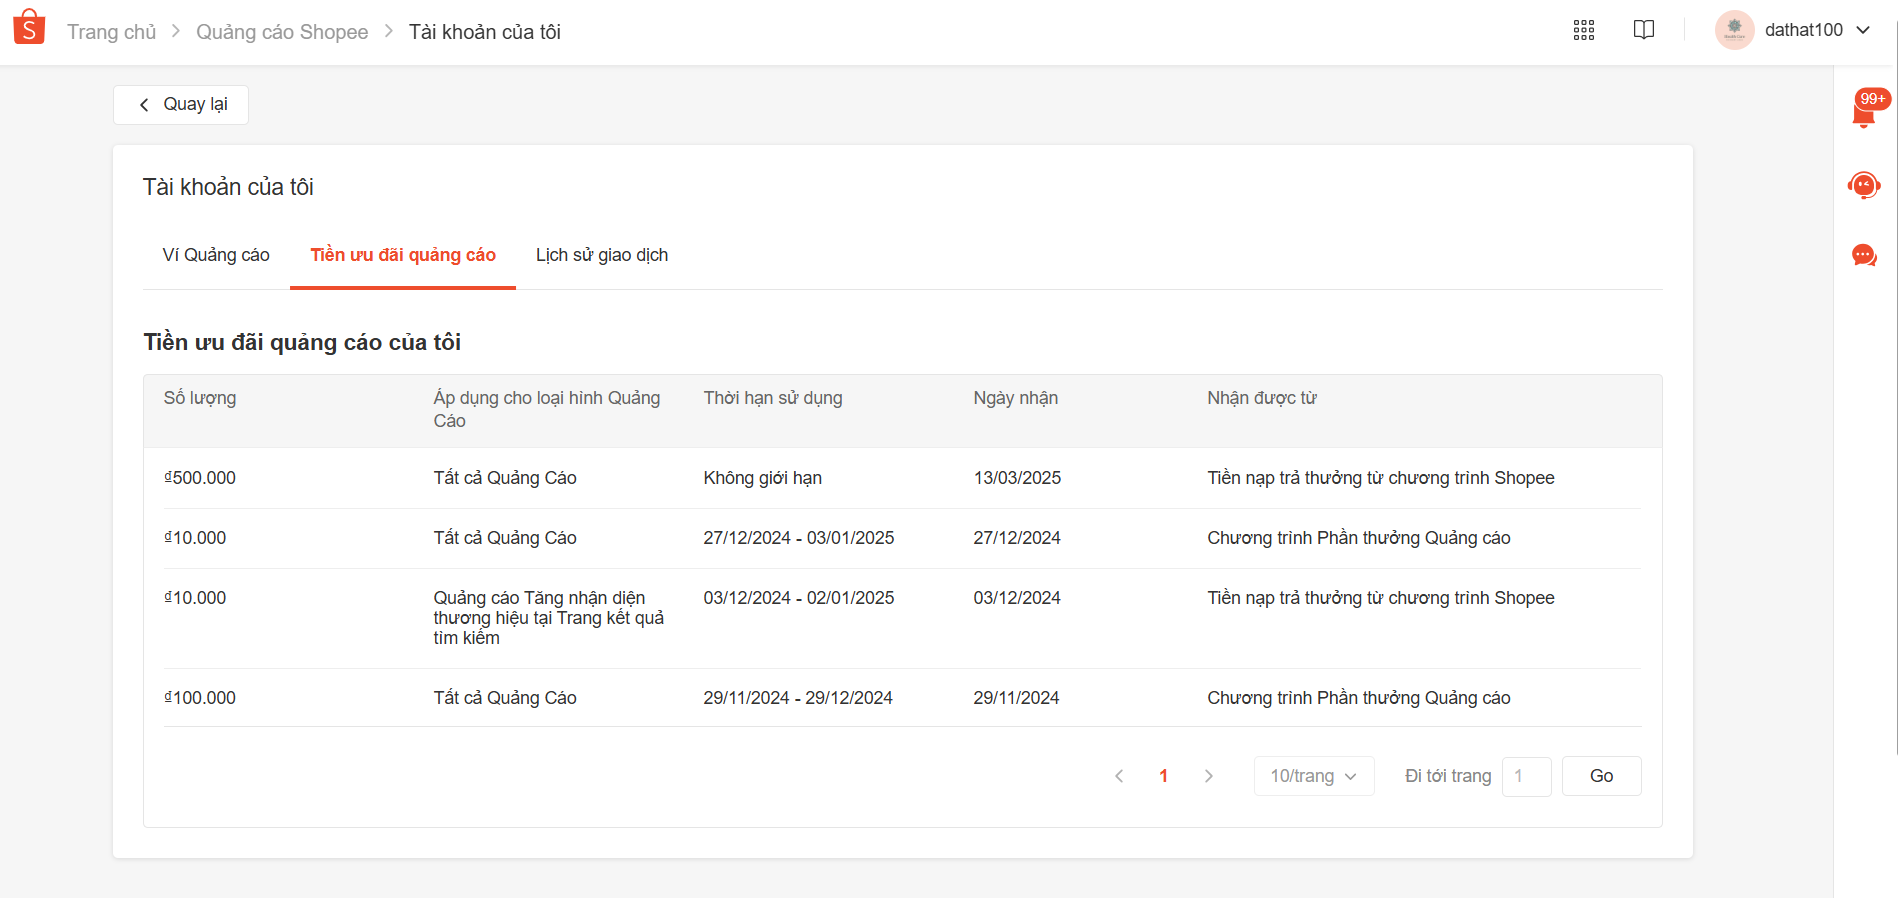Open the Lịch sử giao dịch tab
This screenshot has width=1898, height=898.
pos(602,255)
